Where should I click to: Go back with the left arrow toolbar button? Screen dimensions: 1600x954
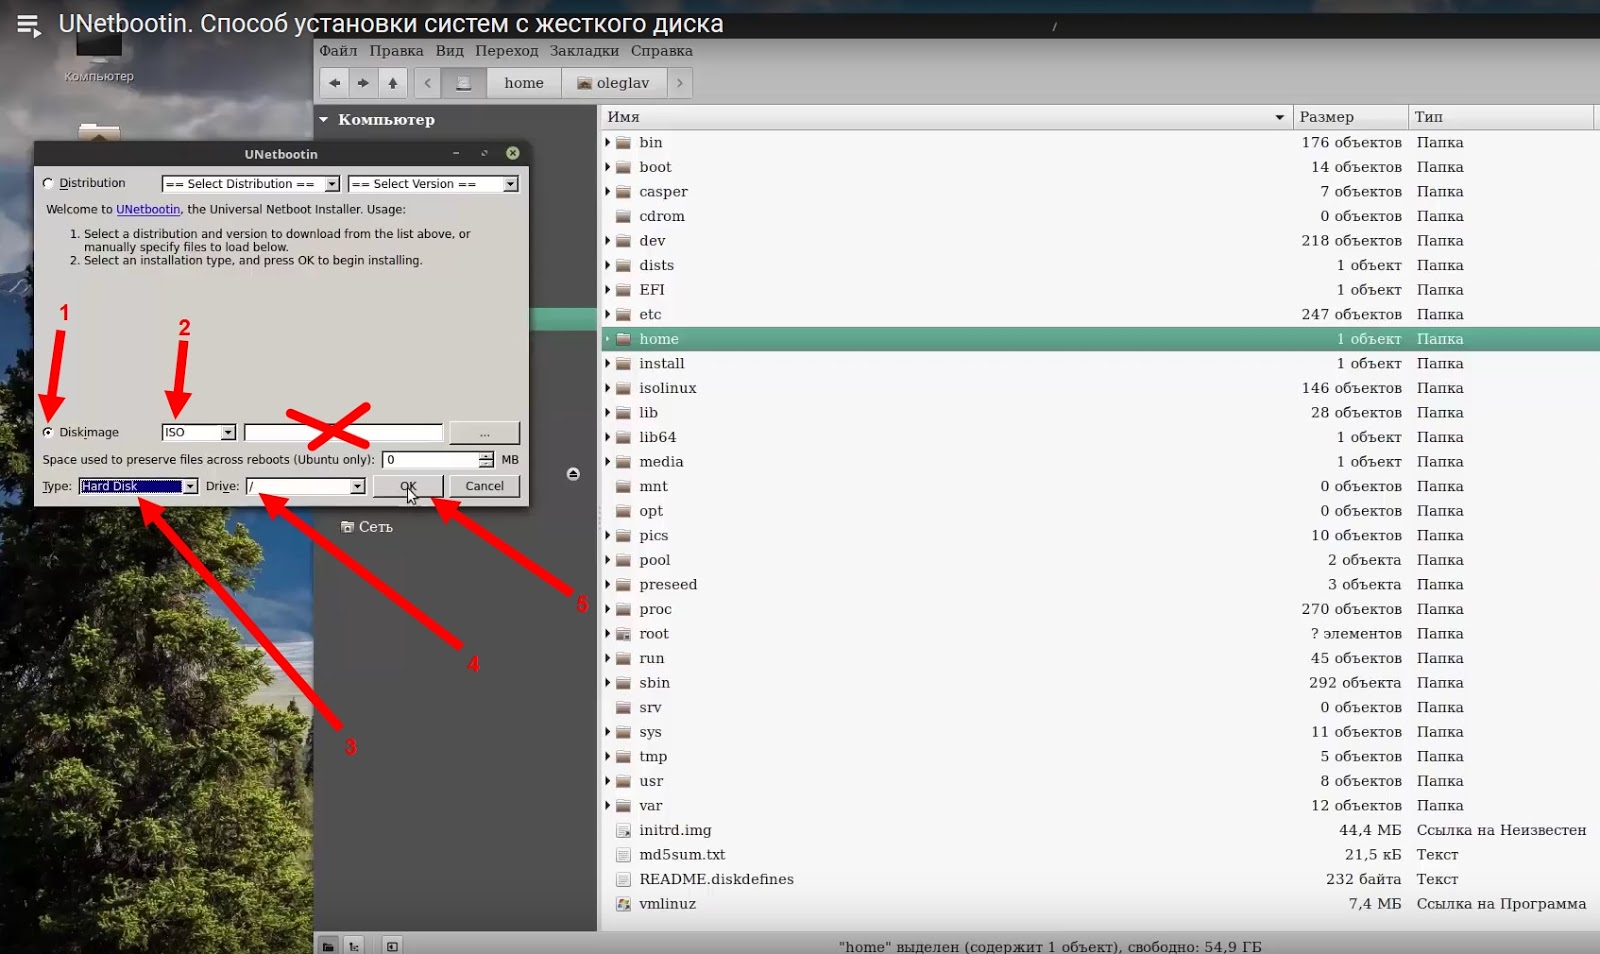tap(335, 83)
